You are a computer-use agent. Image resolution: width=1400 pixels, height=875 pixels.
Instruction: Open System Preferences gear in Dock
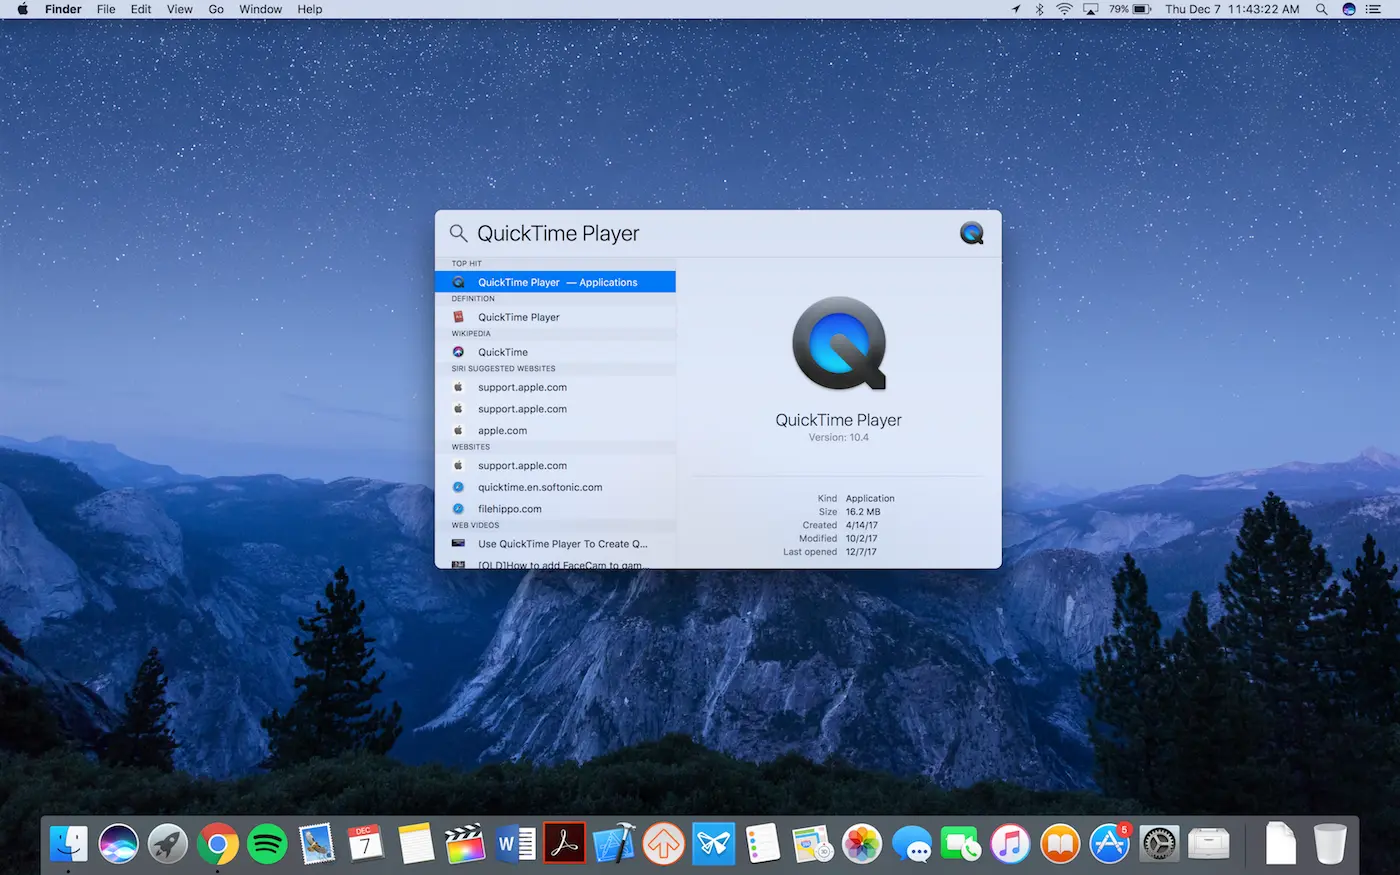pyautogui.click(x=1160, y=844)
